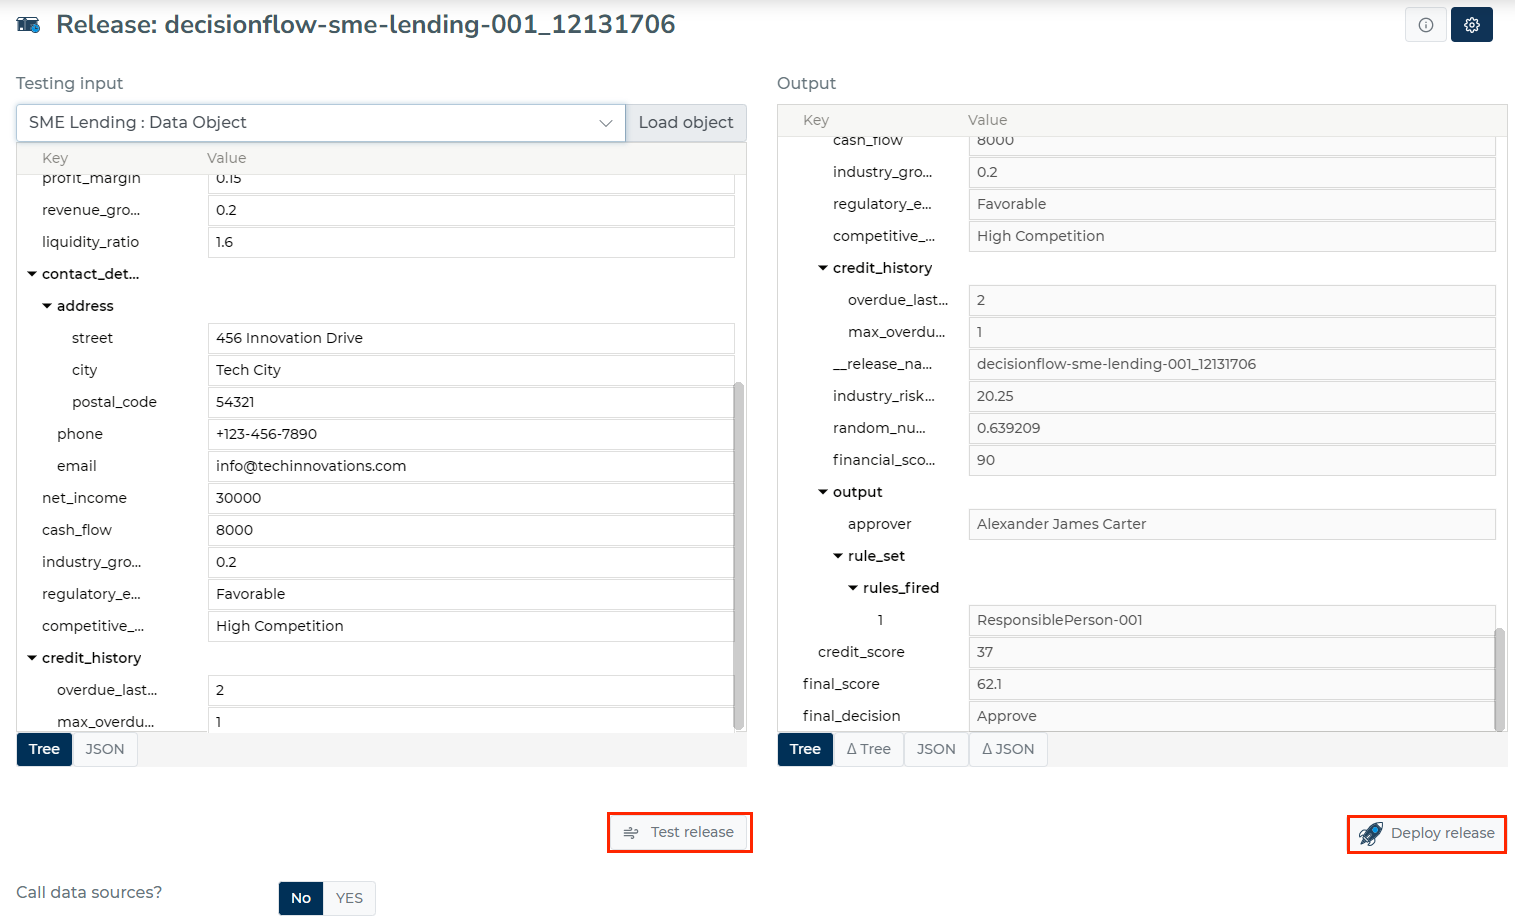Click the rocket icon on Deploy release
This screenshot has width=1515, height=918.
pyautogui.click(x=1371, y=833)
